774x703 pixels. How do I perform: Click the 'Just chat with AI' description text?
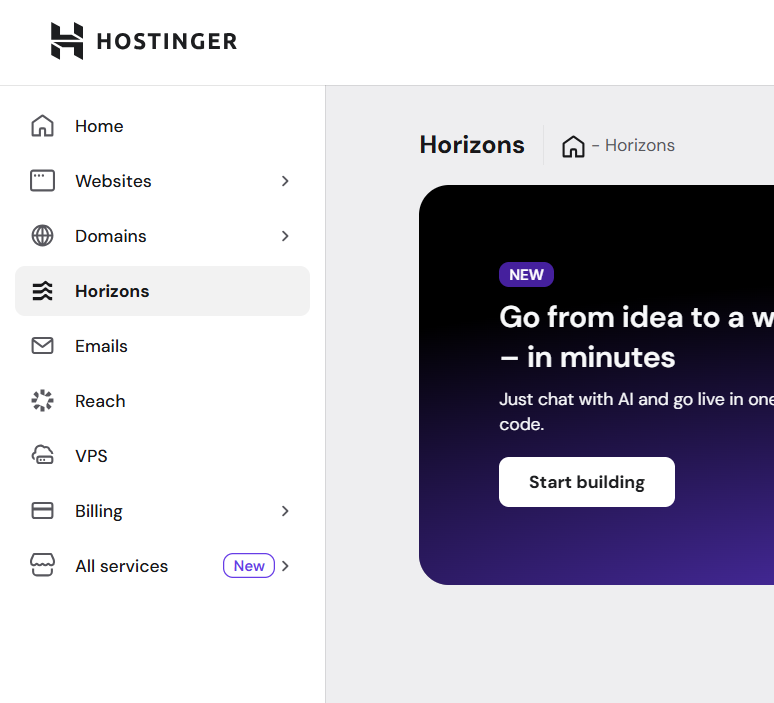coord(636,411)
